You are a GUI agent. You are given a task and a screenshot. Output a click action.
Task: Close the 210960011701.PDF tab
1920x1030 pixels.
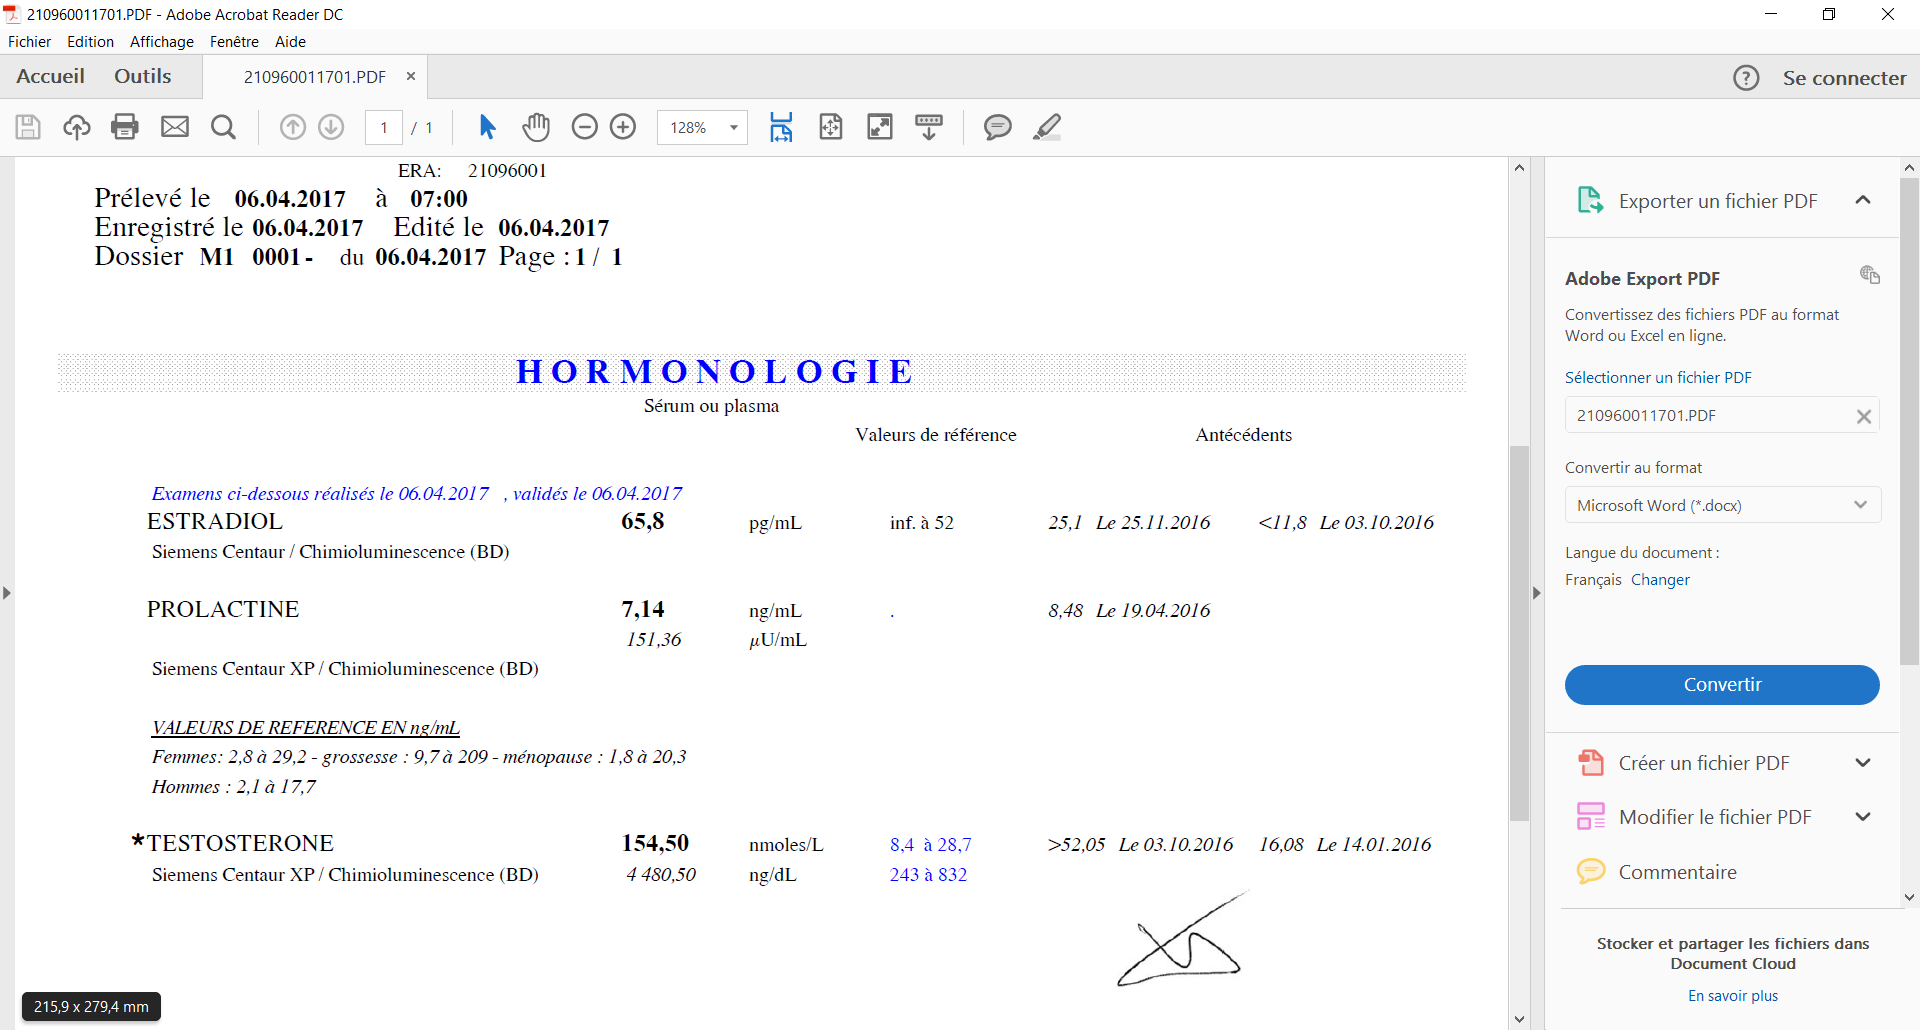pyautogui.click(x=410, y=76)
